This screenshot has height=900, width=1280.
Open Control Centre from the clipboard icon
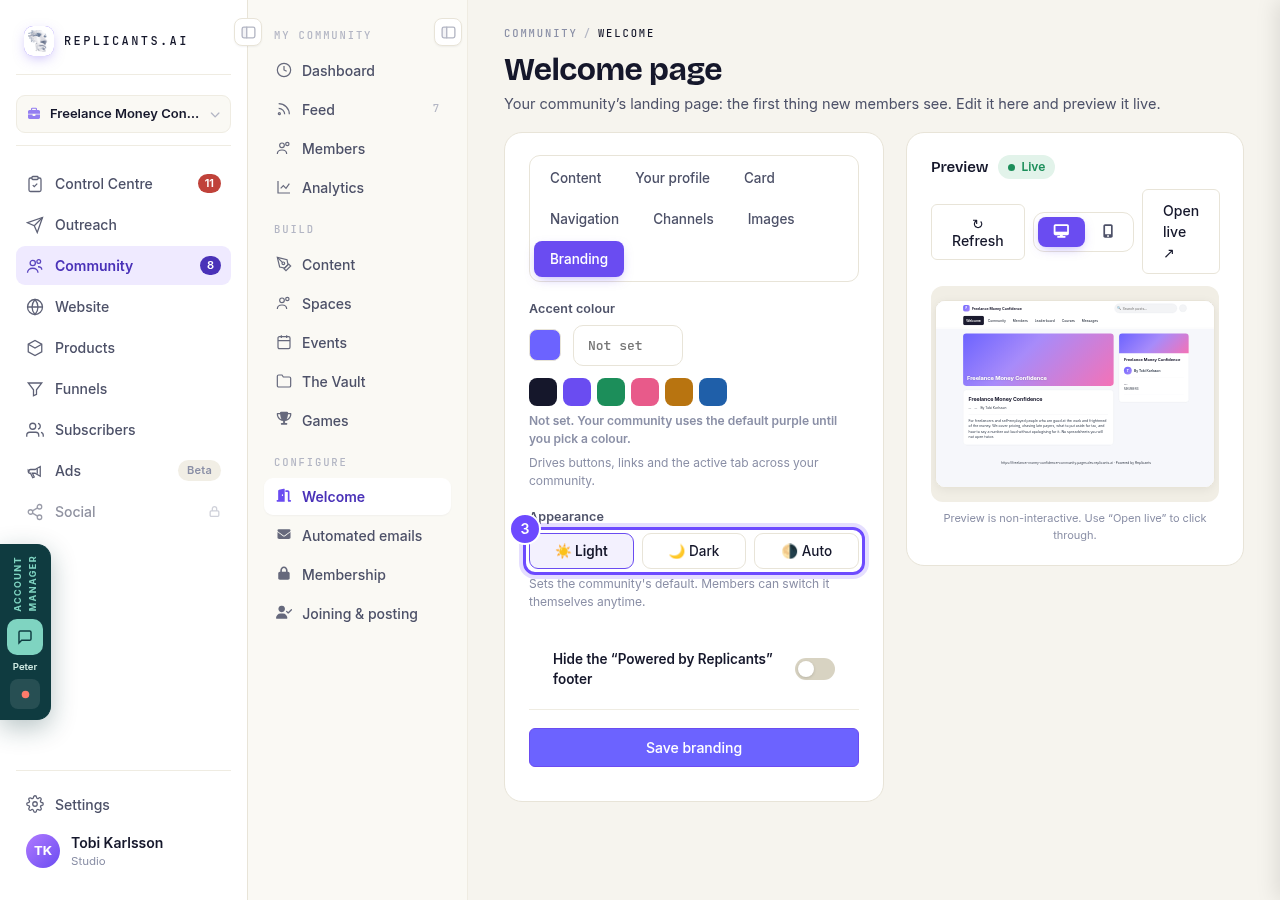point(35,184)
